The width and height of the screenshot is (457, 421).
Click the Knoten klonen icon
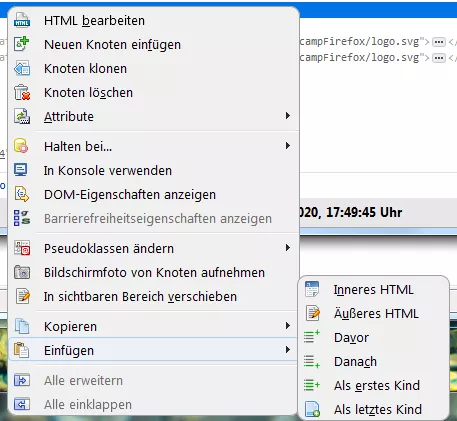22,68
